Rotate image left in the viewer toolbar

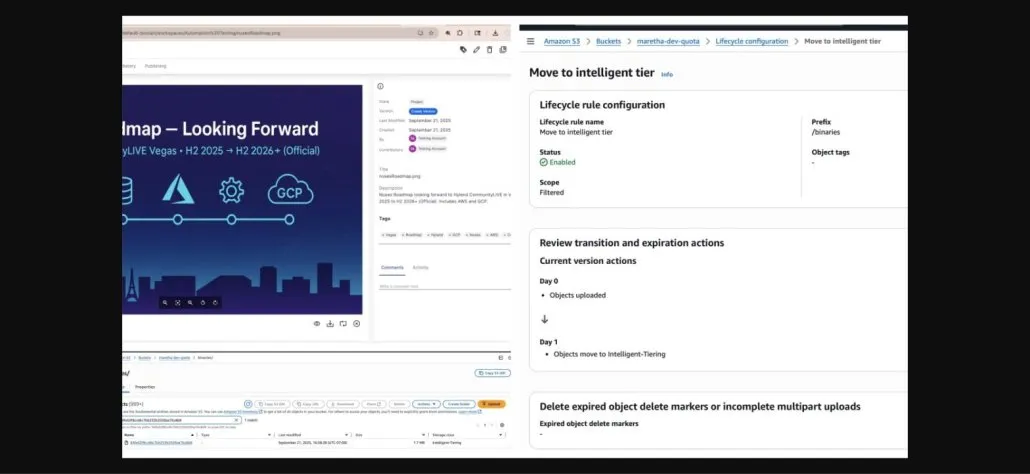tap(202, 303)
